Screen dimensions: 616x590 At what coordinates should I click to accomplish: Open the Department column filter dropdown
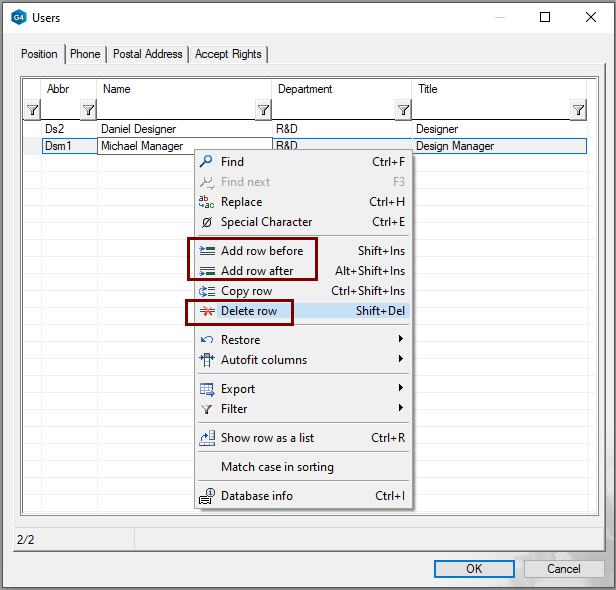coord(403,110)
